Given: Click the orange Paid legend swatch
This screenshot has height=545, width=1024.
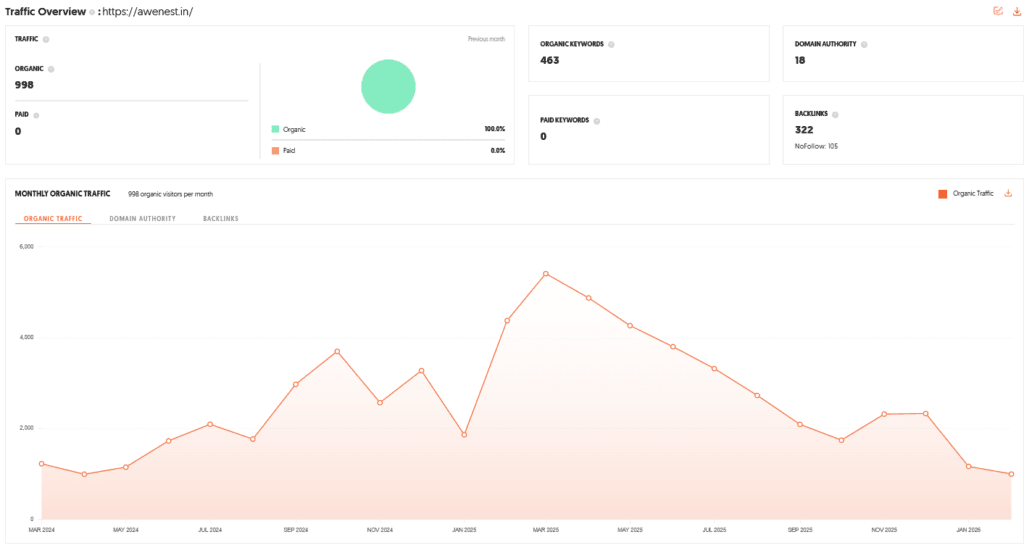Looking at the screenshot, I should click(x=276, y=151).
